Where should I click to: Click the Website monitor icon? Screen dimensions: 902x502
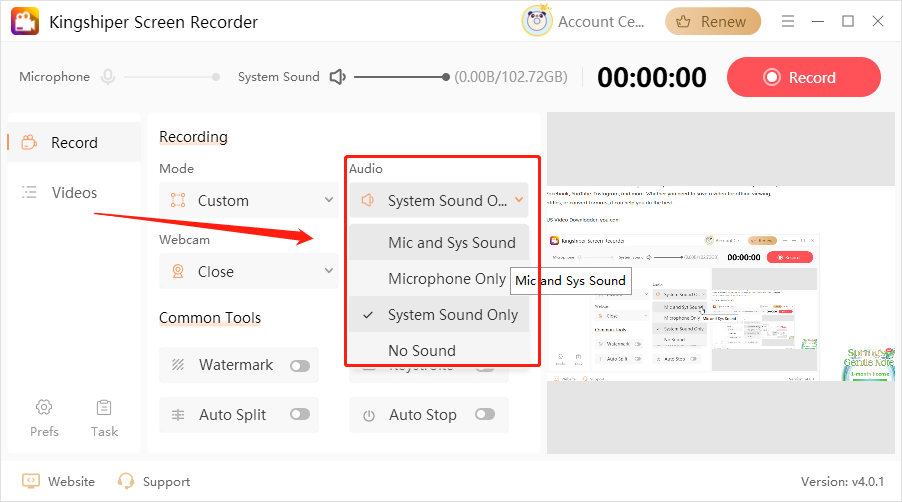(x=31, y=481)
